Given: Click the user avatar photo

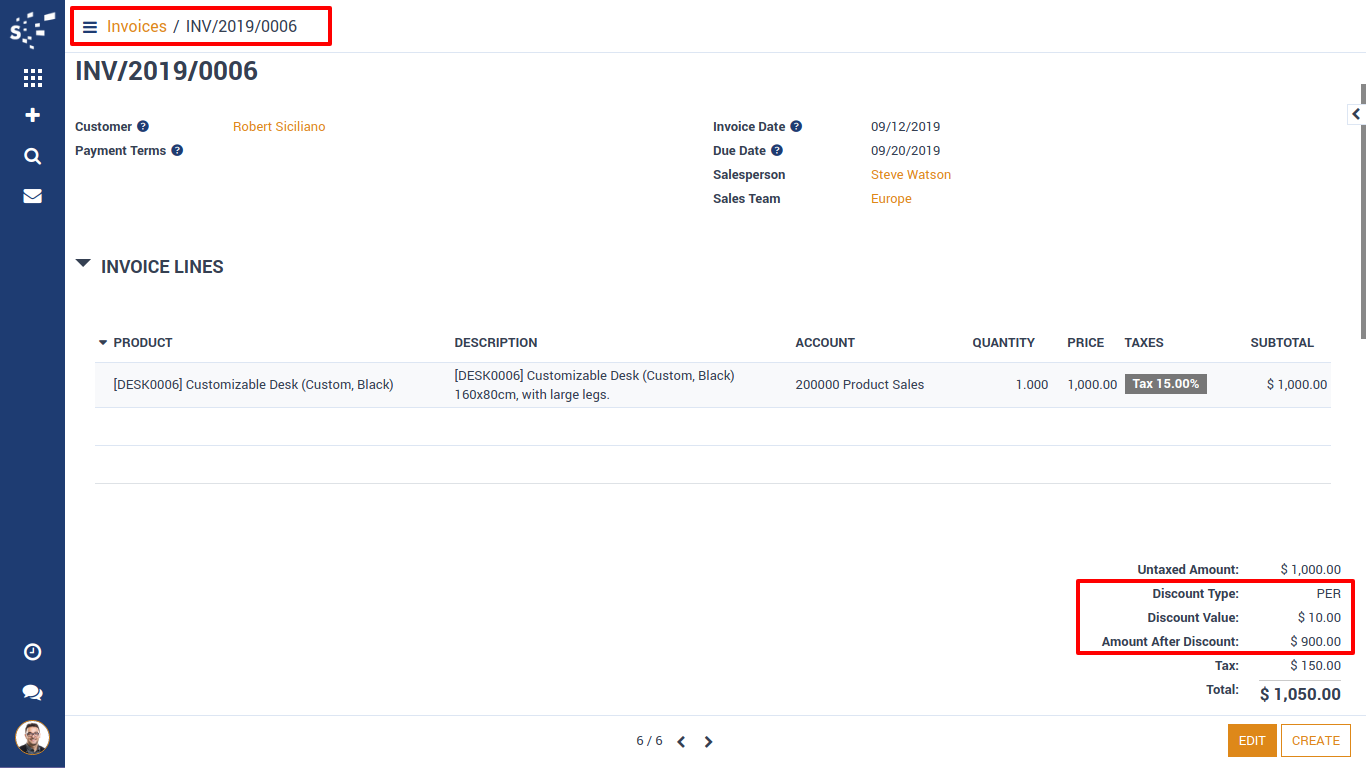Looking at the screenshot, I should pos(32,738).
